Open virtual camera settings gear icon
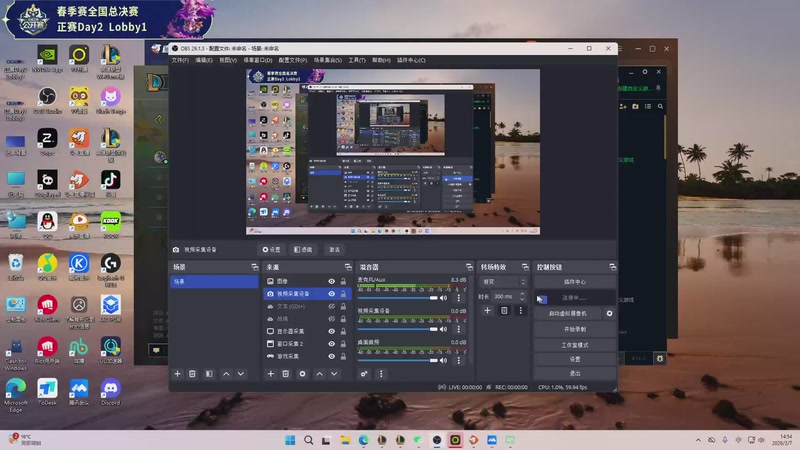 (609, 313)
